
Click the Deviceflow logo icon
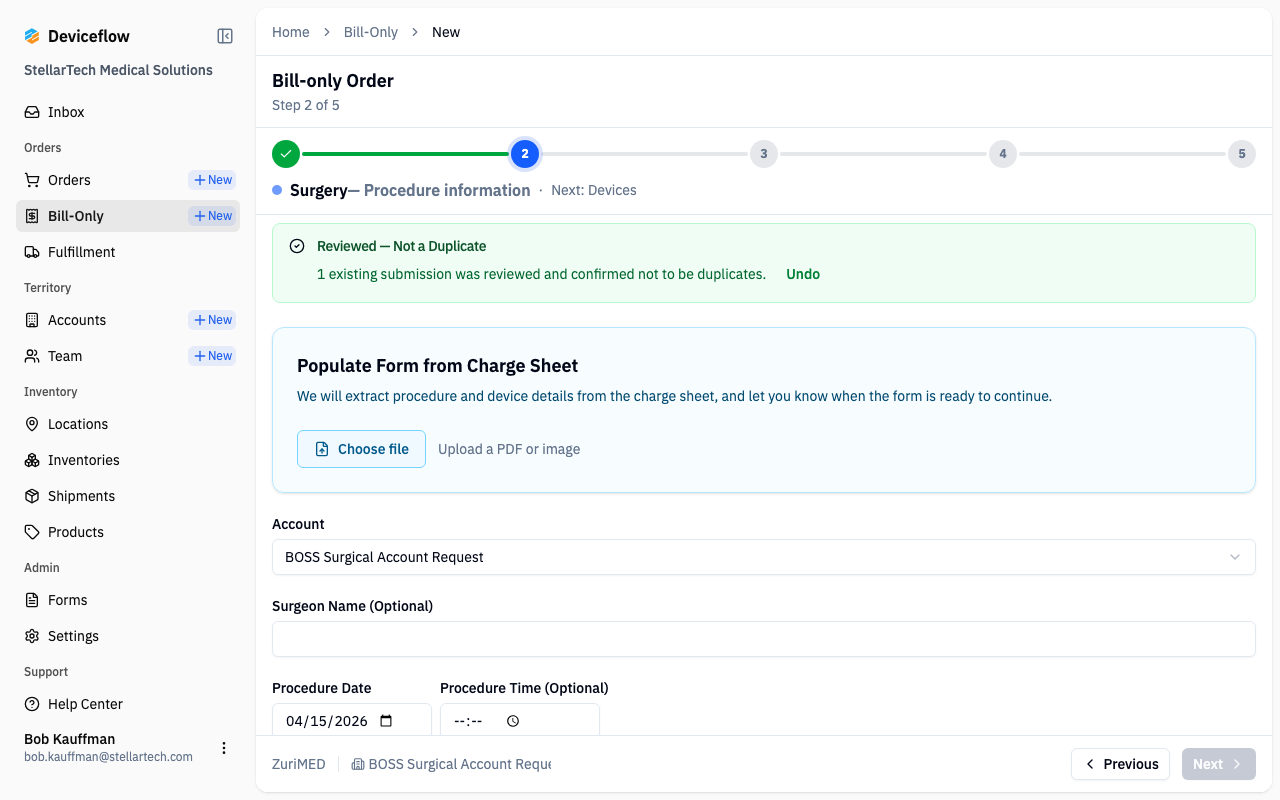[x=32, y=36]
